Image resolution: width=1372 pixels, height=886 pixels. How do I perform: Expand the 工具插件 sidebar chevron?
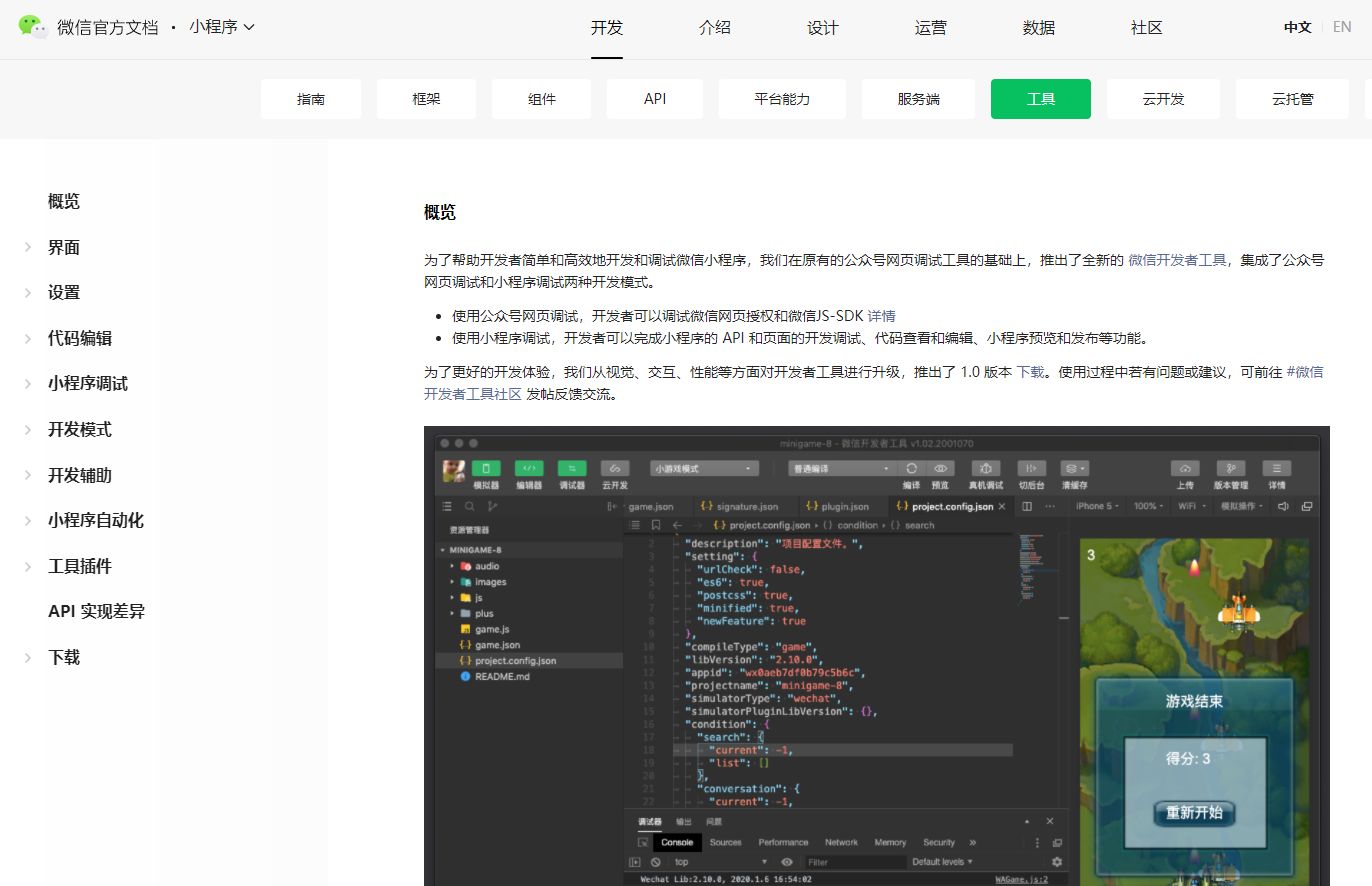pyautogui.click(x=28, y=566)
